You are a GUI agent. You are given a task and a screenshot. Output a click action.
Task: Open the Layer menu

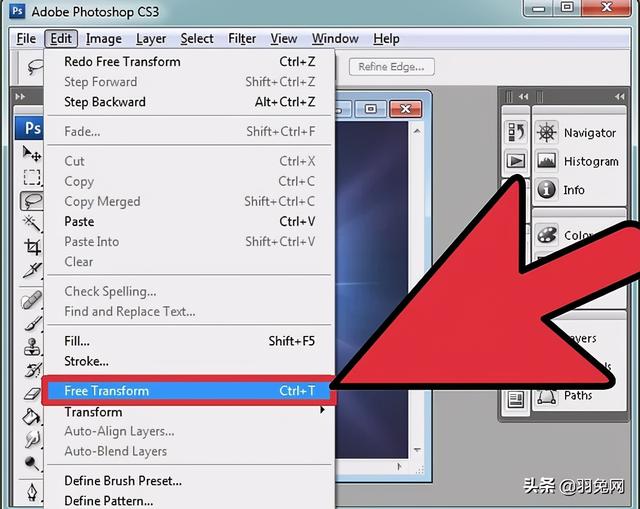click(151, 39)
